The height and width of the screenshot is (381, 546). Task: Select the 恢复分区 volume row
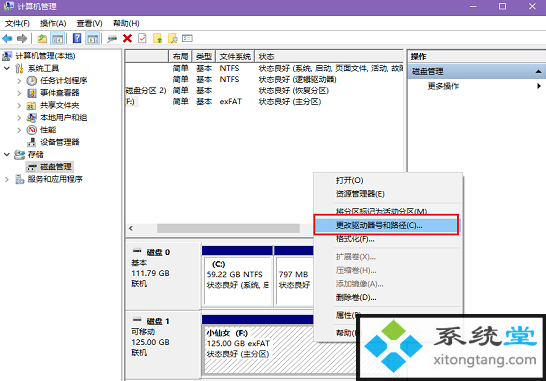pos(264,91)
